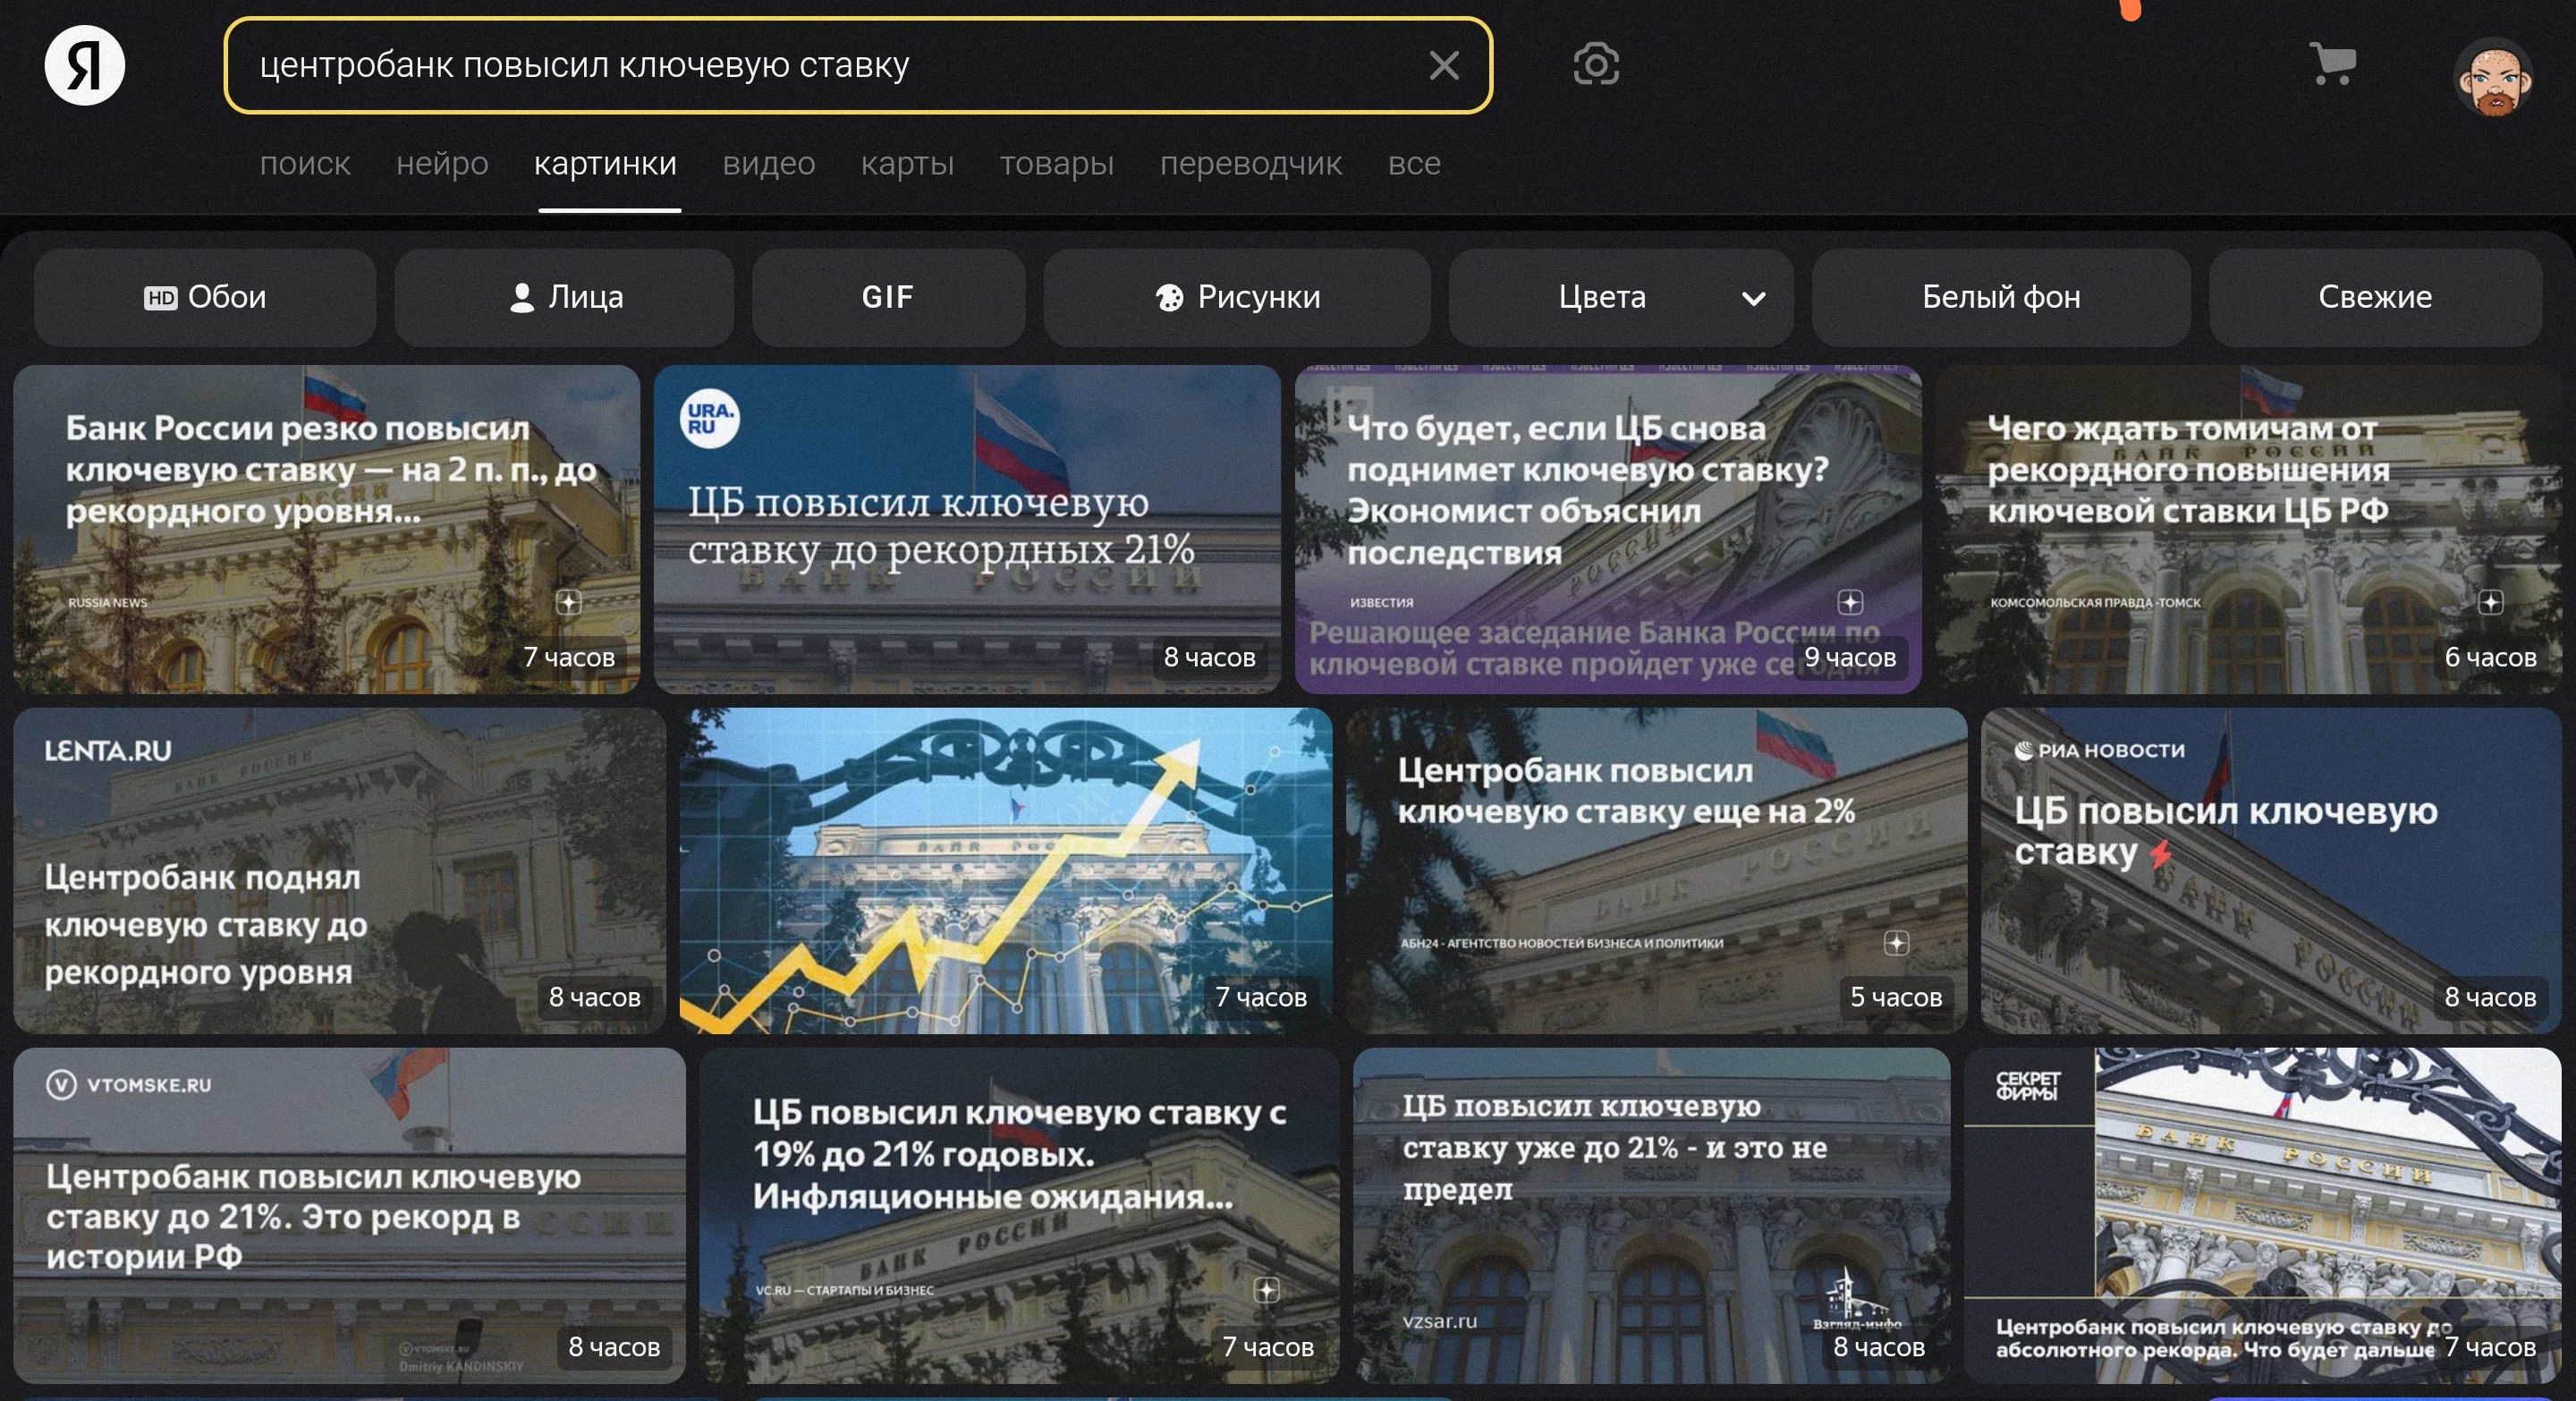Go to the переводчик tab
2576x1401 pixels.
1250,163
